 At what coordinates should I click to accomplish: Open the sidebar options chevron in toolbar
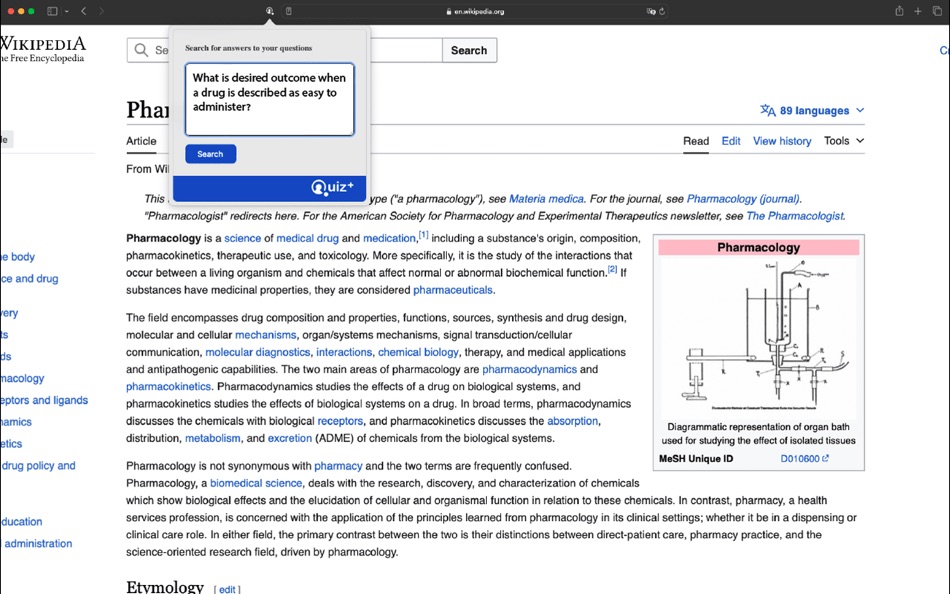67,11
